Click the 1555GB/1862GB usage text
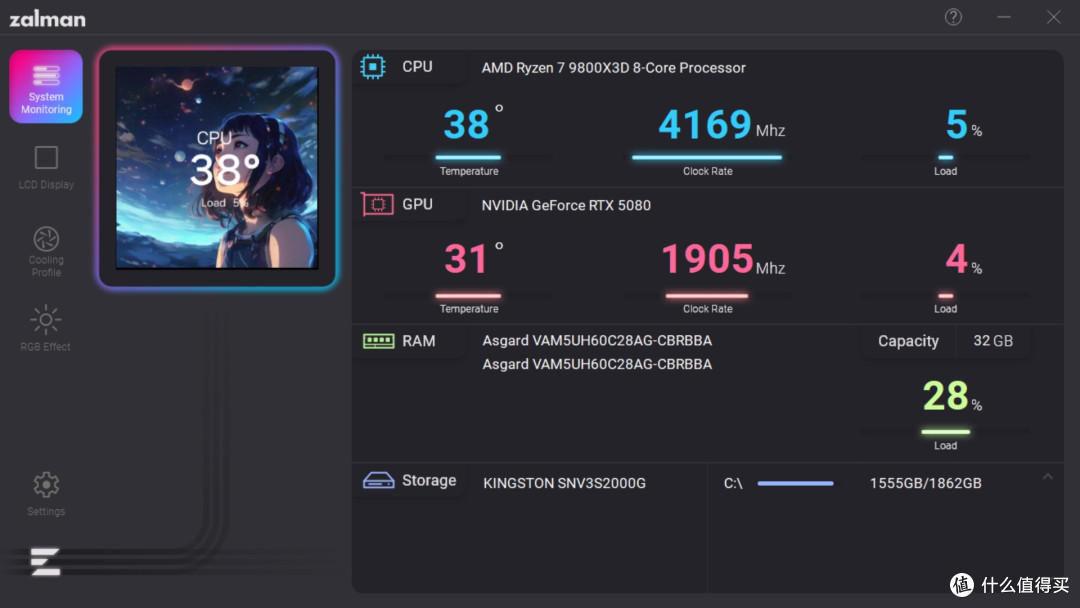1080x608 pixels. pos(925,483)
